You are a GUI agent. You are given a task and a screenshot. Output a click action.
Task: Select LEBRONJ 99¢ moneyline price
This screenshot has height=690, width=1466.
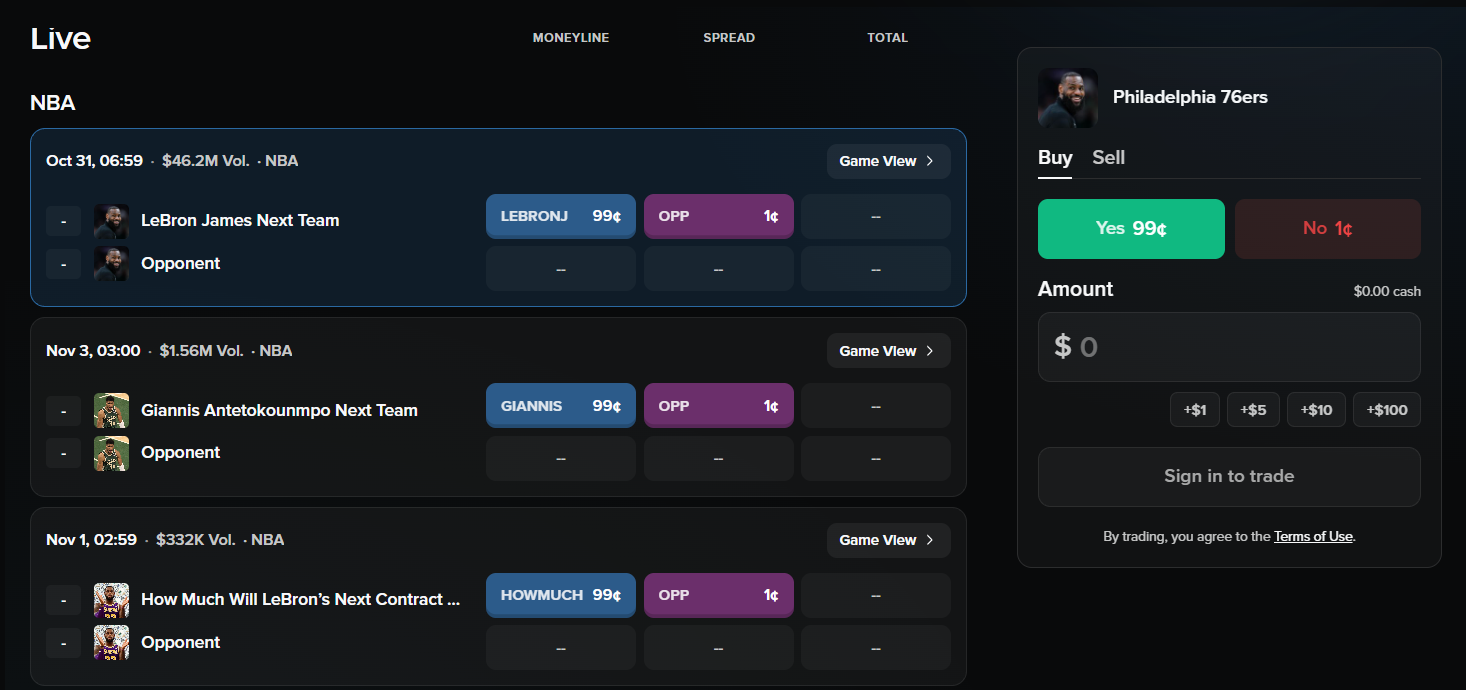pyautogui.click(x=561, y=216)
